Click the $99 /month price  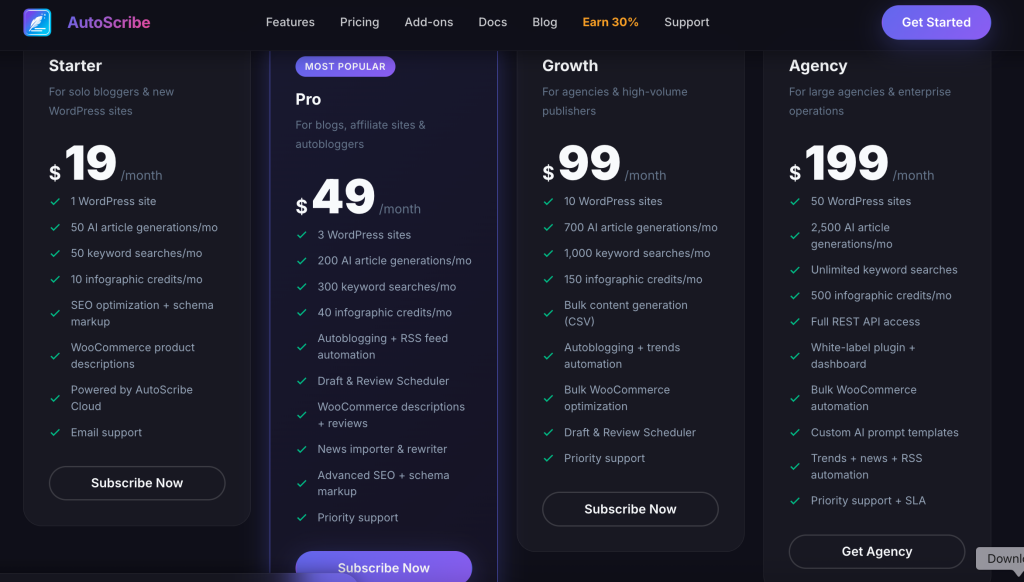point(604,164)
